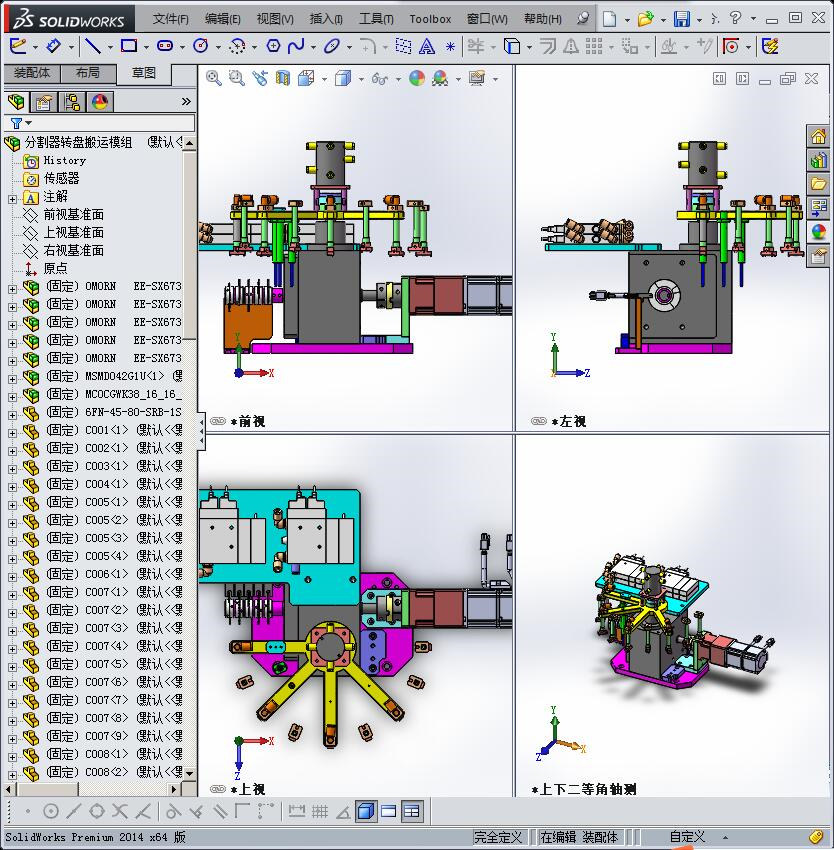Image resolution: width=834 pixels, height=850 pixels.
Task: Click the feature tree vertical scrollbar down arrow
Action: pos(189,774)
